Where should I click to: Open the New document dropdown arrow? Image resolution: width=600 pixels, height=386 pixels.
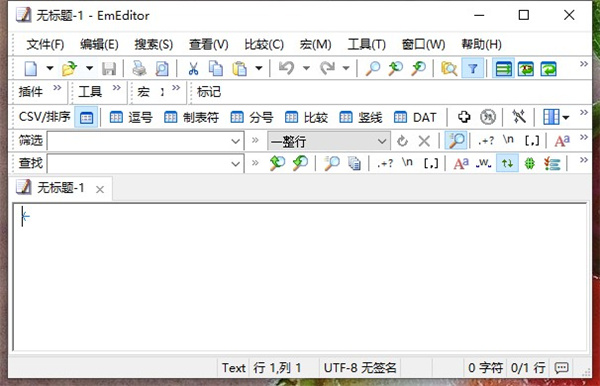[49, 68]
